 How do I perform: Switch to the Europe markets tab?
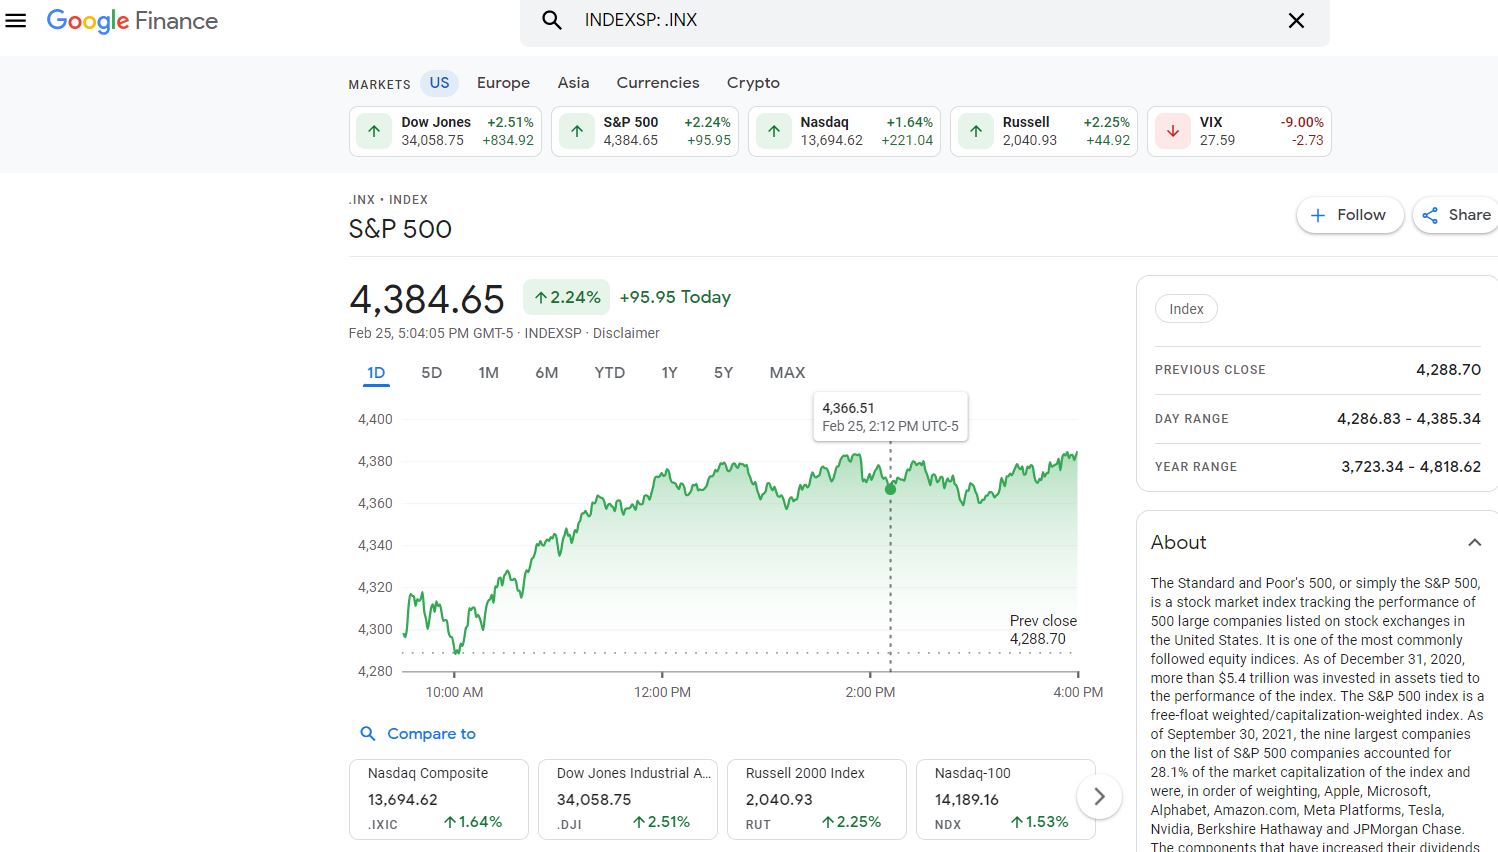[x=503, y=82]
